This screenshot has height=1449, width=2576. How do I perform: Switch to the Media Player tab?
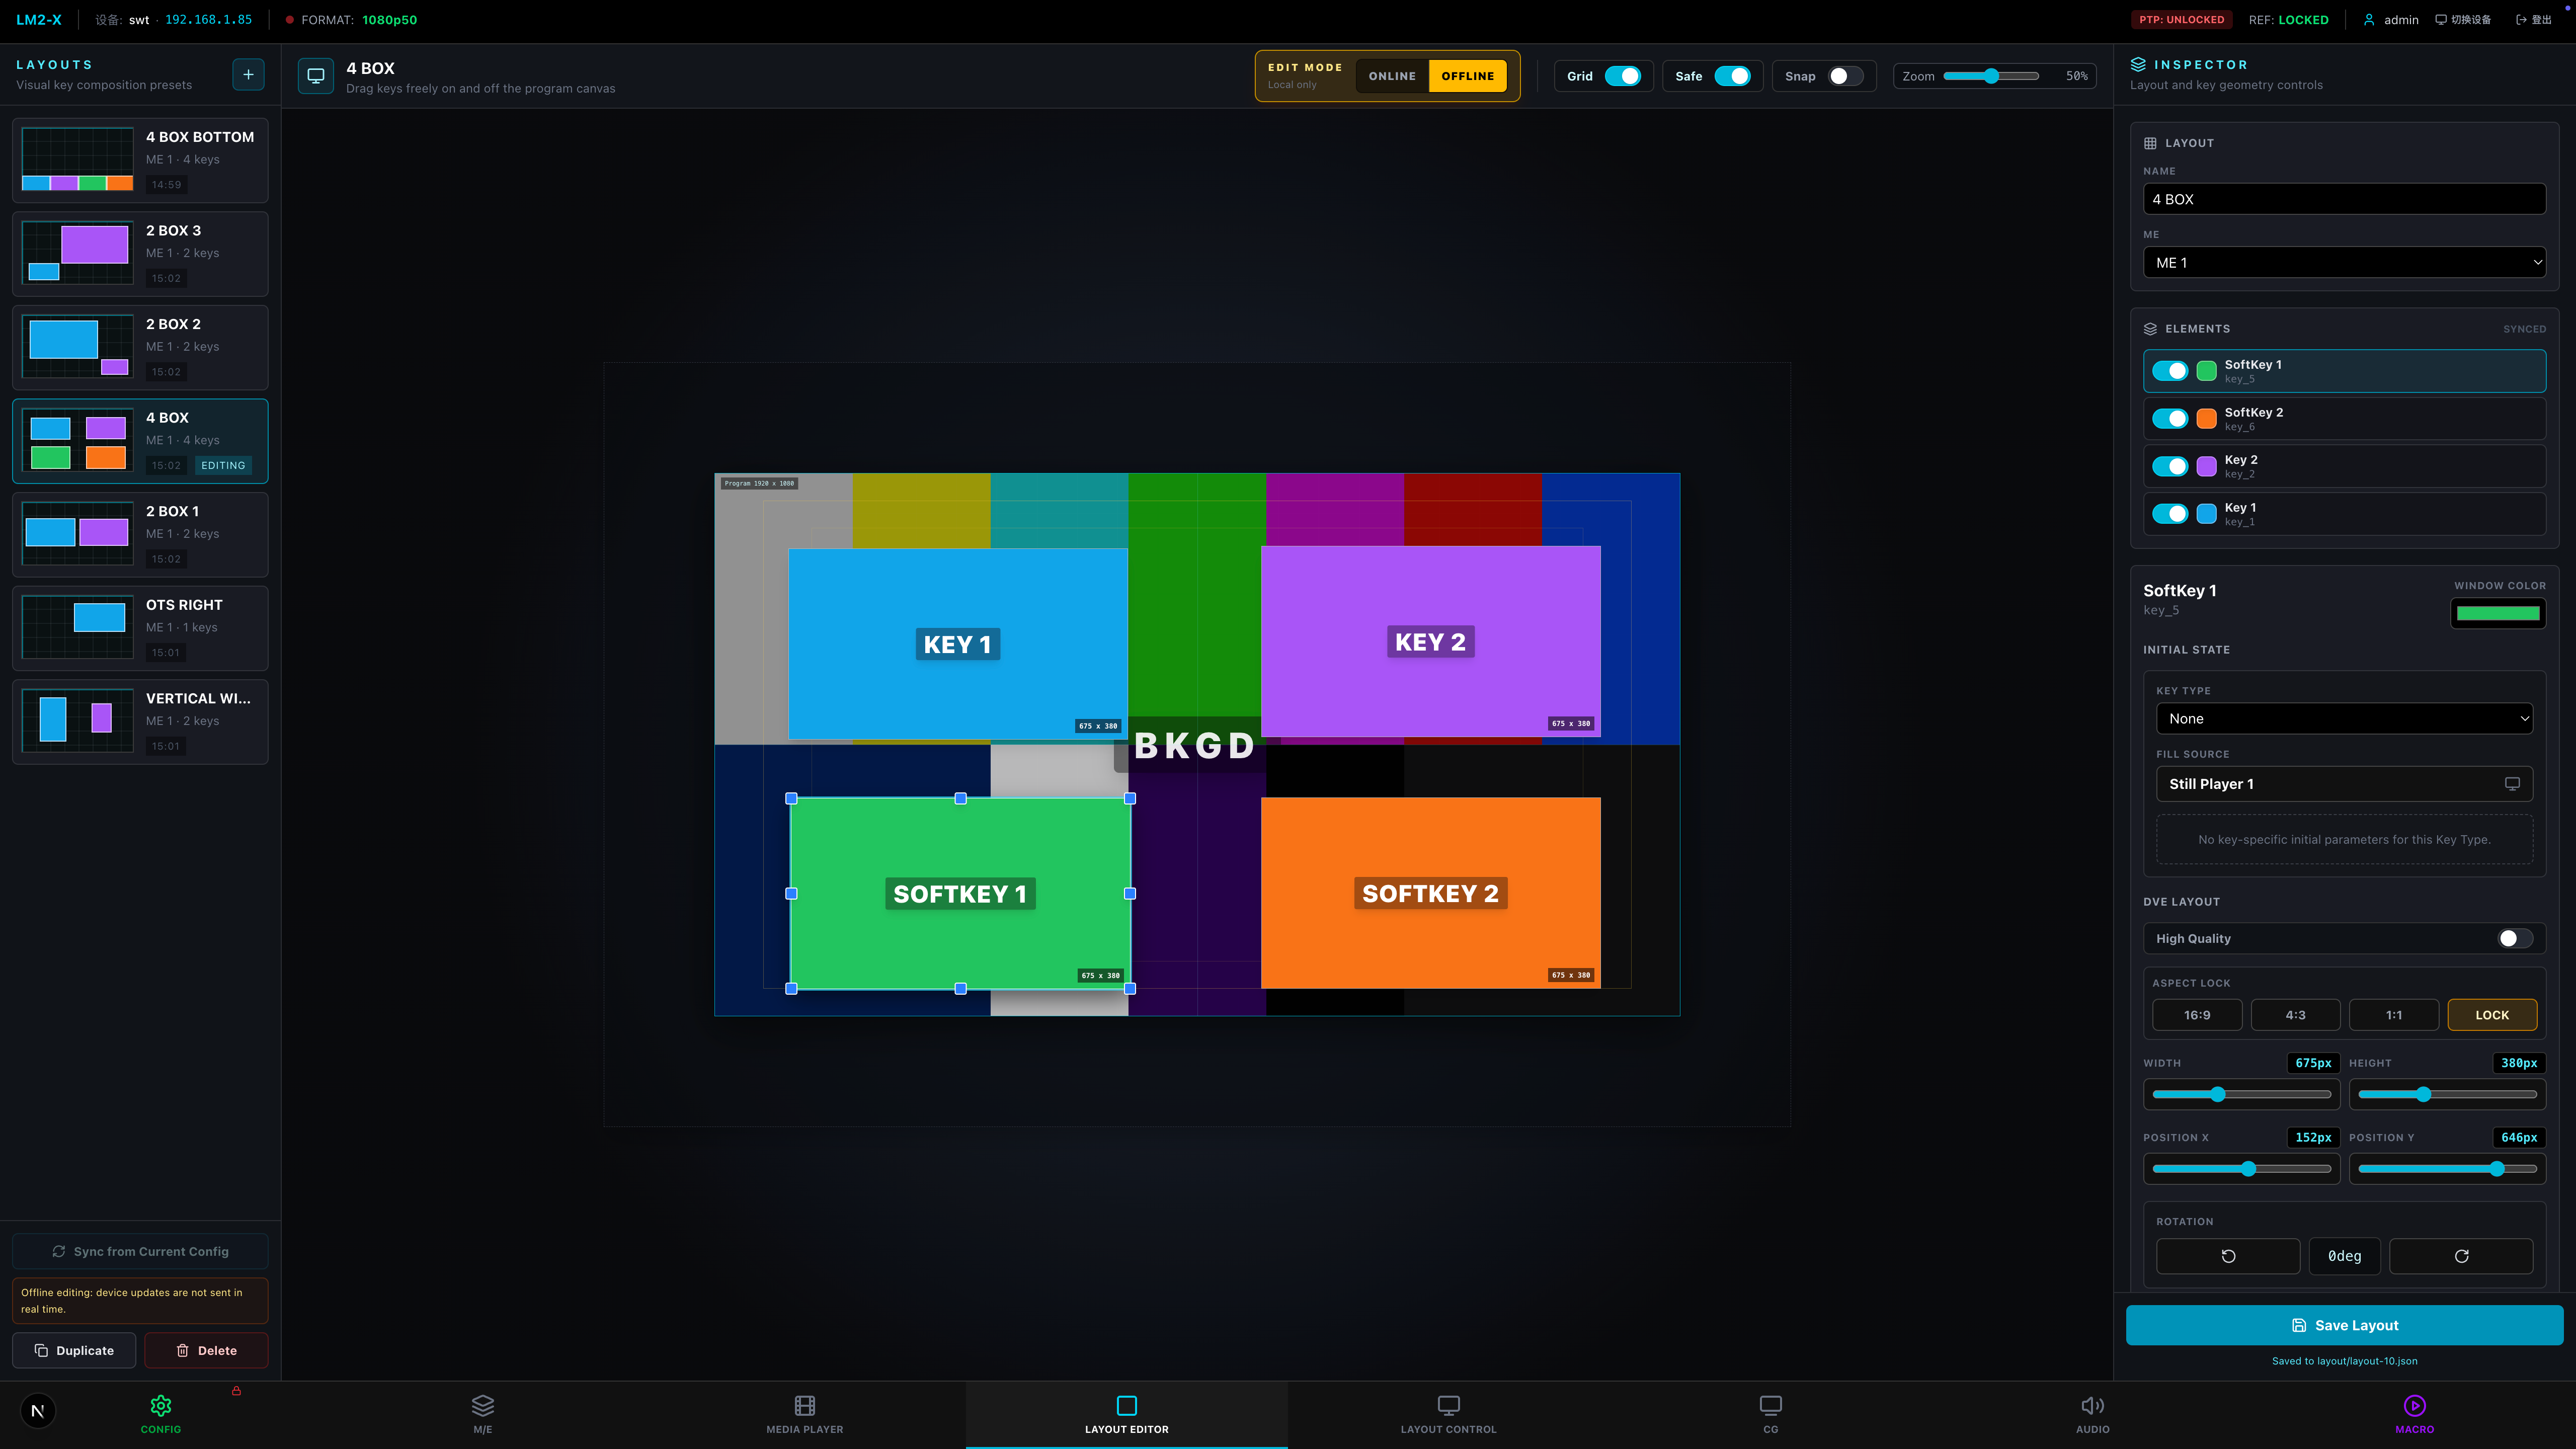(804, 1414)
